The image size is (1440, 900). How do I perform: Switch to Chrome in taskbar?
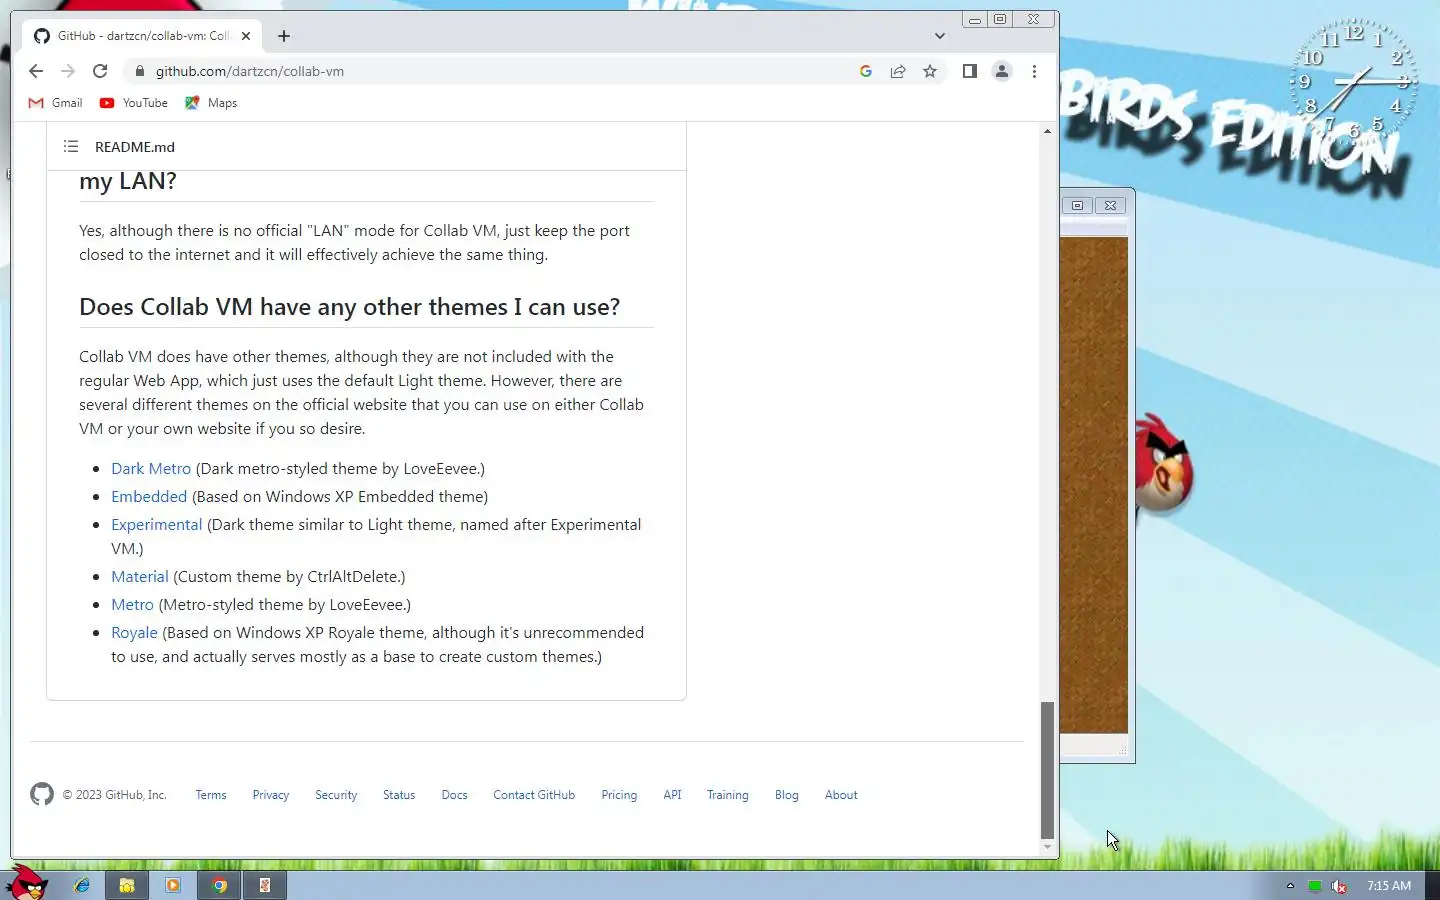click(x=219, y=885)
